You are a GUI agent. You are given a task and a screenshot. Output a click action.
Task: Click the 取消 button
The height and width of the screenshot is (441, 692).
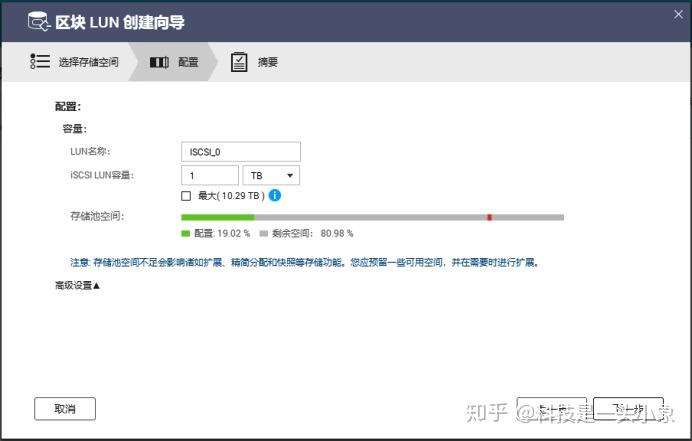[x=65, y=409]
